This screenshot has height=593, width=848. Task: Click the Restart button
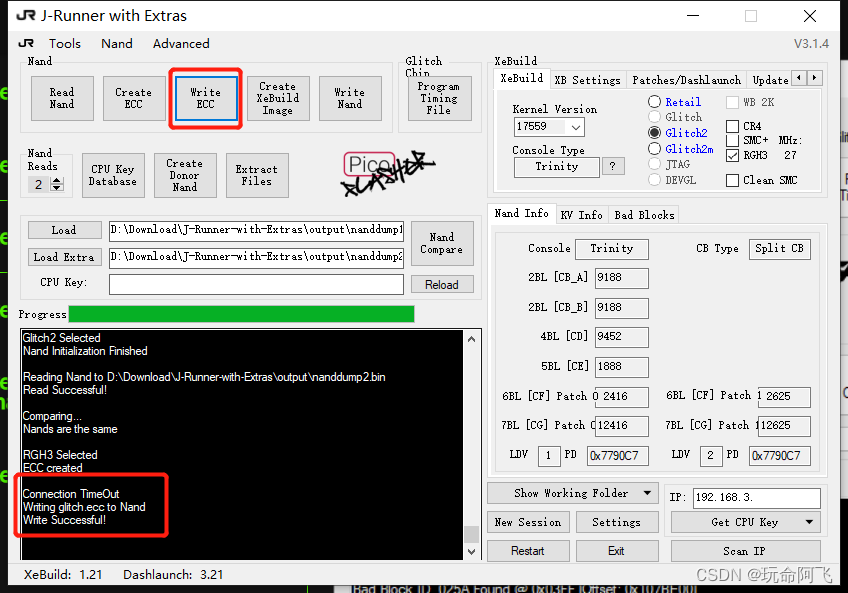click(x=528, y=551)
